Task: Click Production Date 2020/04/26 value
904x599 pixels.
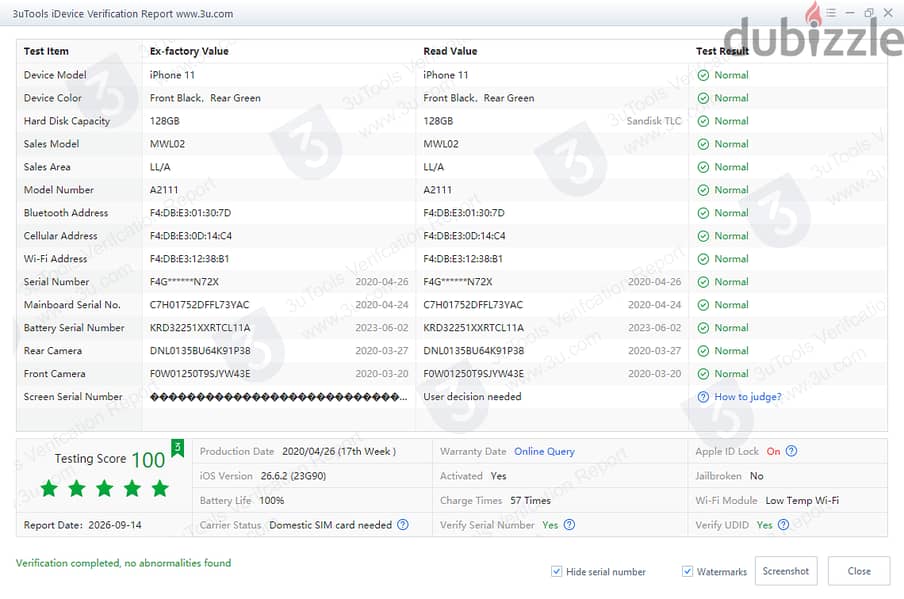Action: point(339,451)
